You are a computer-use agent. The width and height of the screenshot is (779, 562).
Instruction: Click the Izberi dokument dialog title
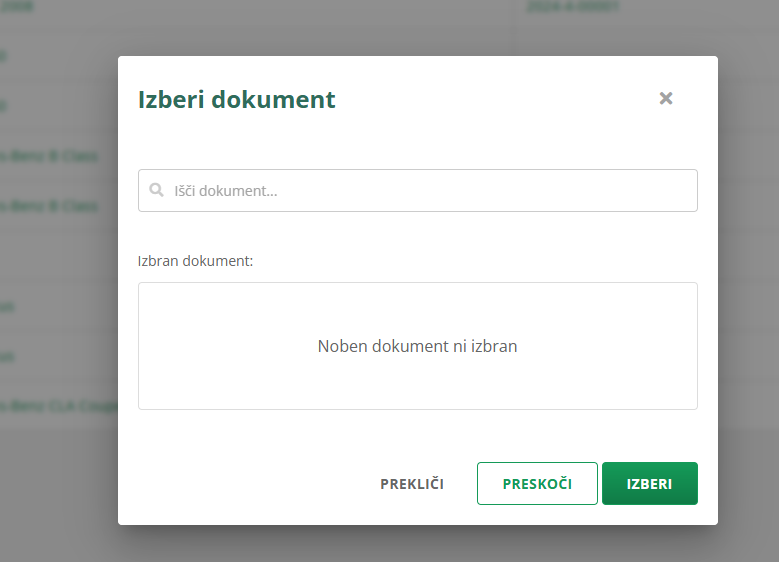[x=236, y=100]
